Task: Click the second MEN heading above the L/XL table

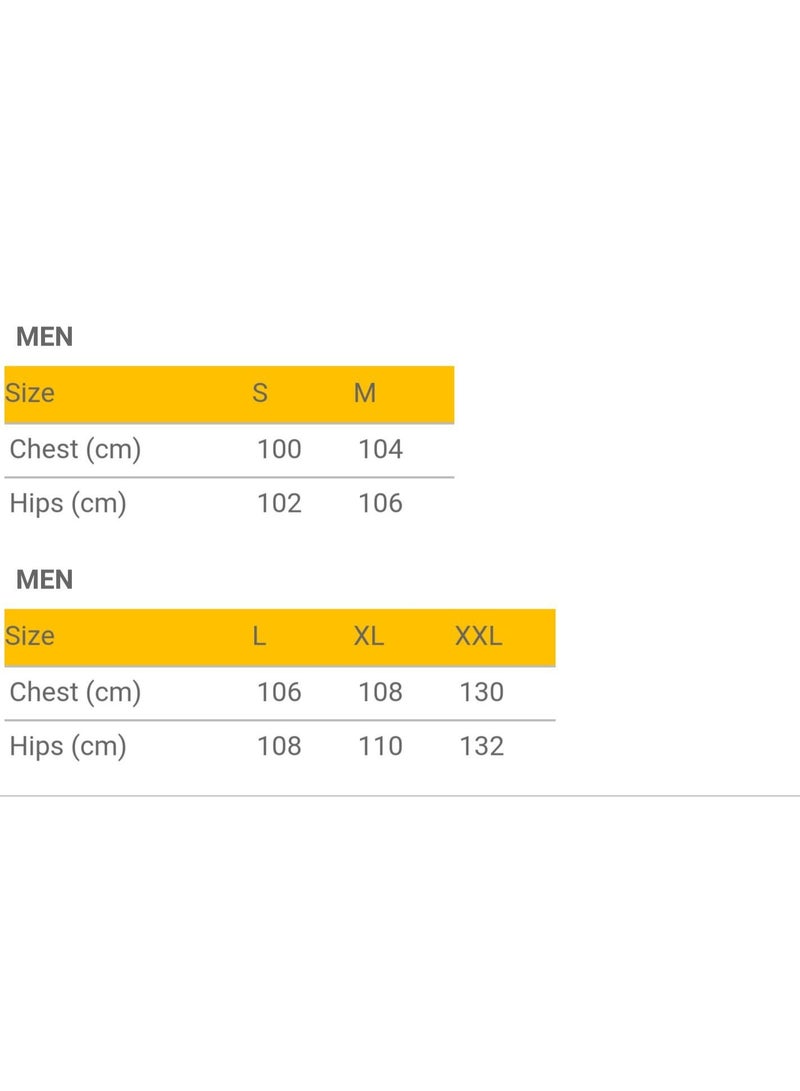Action: pos(45,580)
